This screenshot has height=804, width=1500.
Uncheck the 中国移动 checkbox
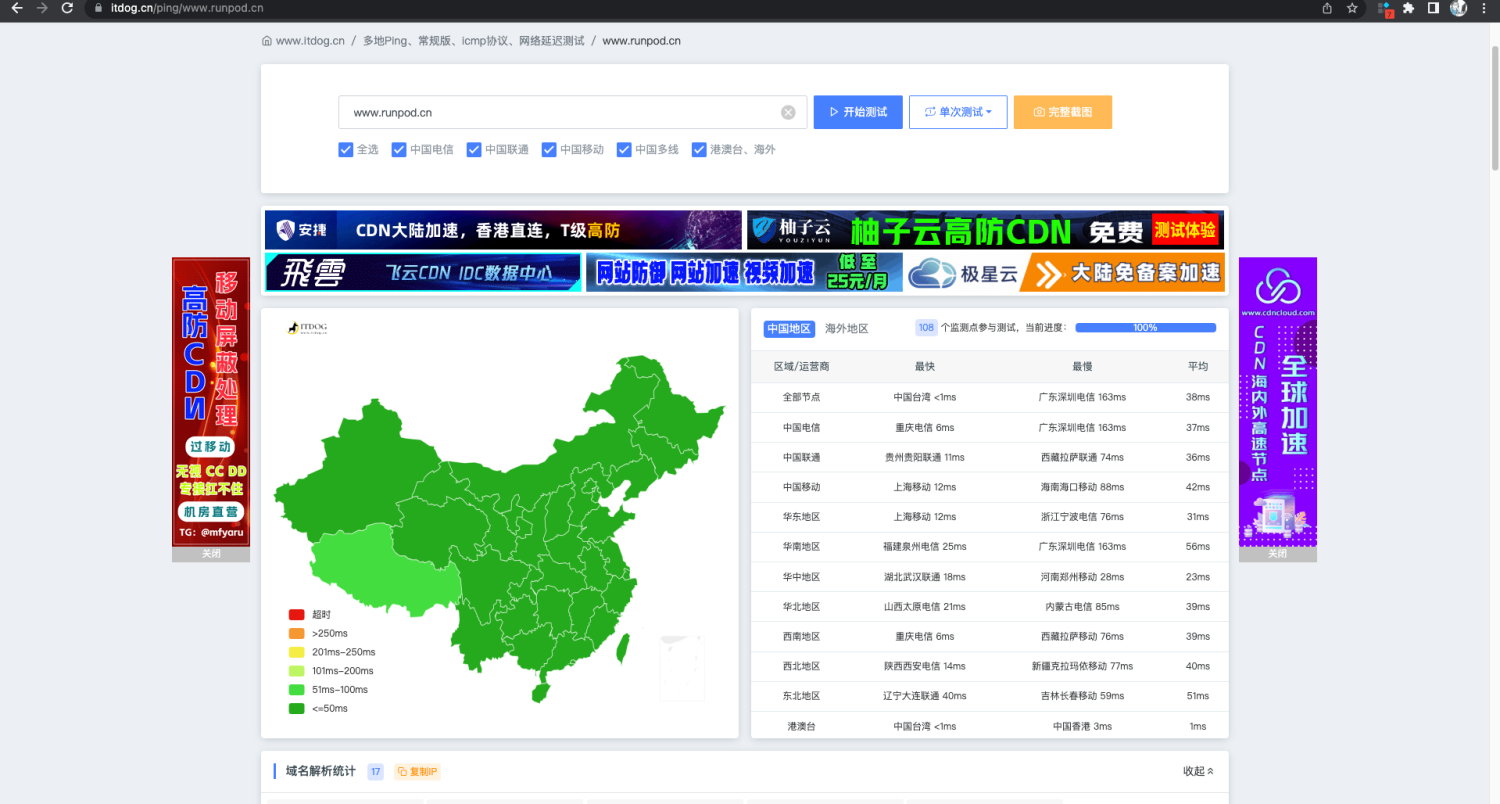[x=549, y=150]
